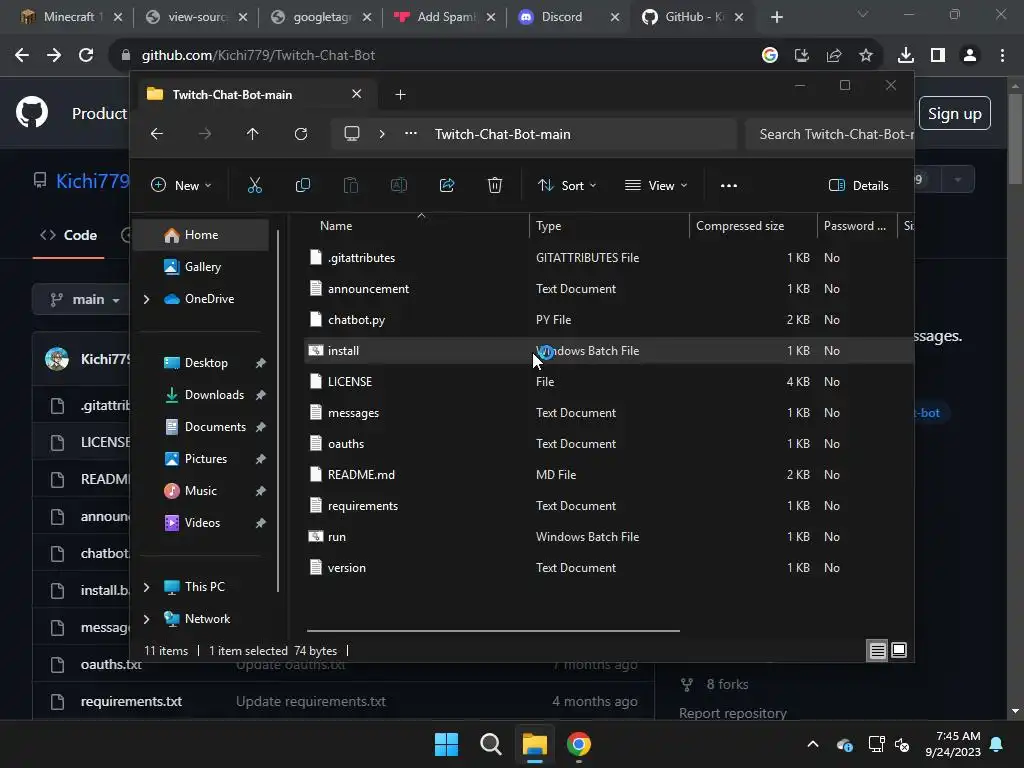
Task: Click the Explorer horizontal scrollbar
Action: point(493,631)
